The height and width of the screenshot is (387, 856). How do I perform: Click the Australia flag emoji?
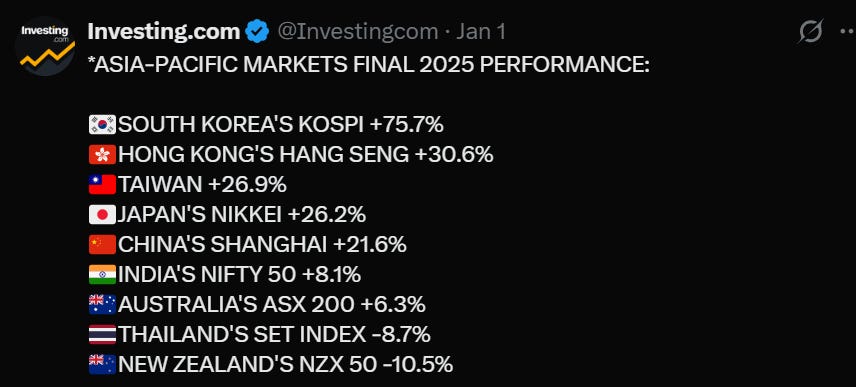(102, 305)
